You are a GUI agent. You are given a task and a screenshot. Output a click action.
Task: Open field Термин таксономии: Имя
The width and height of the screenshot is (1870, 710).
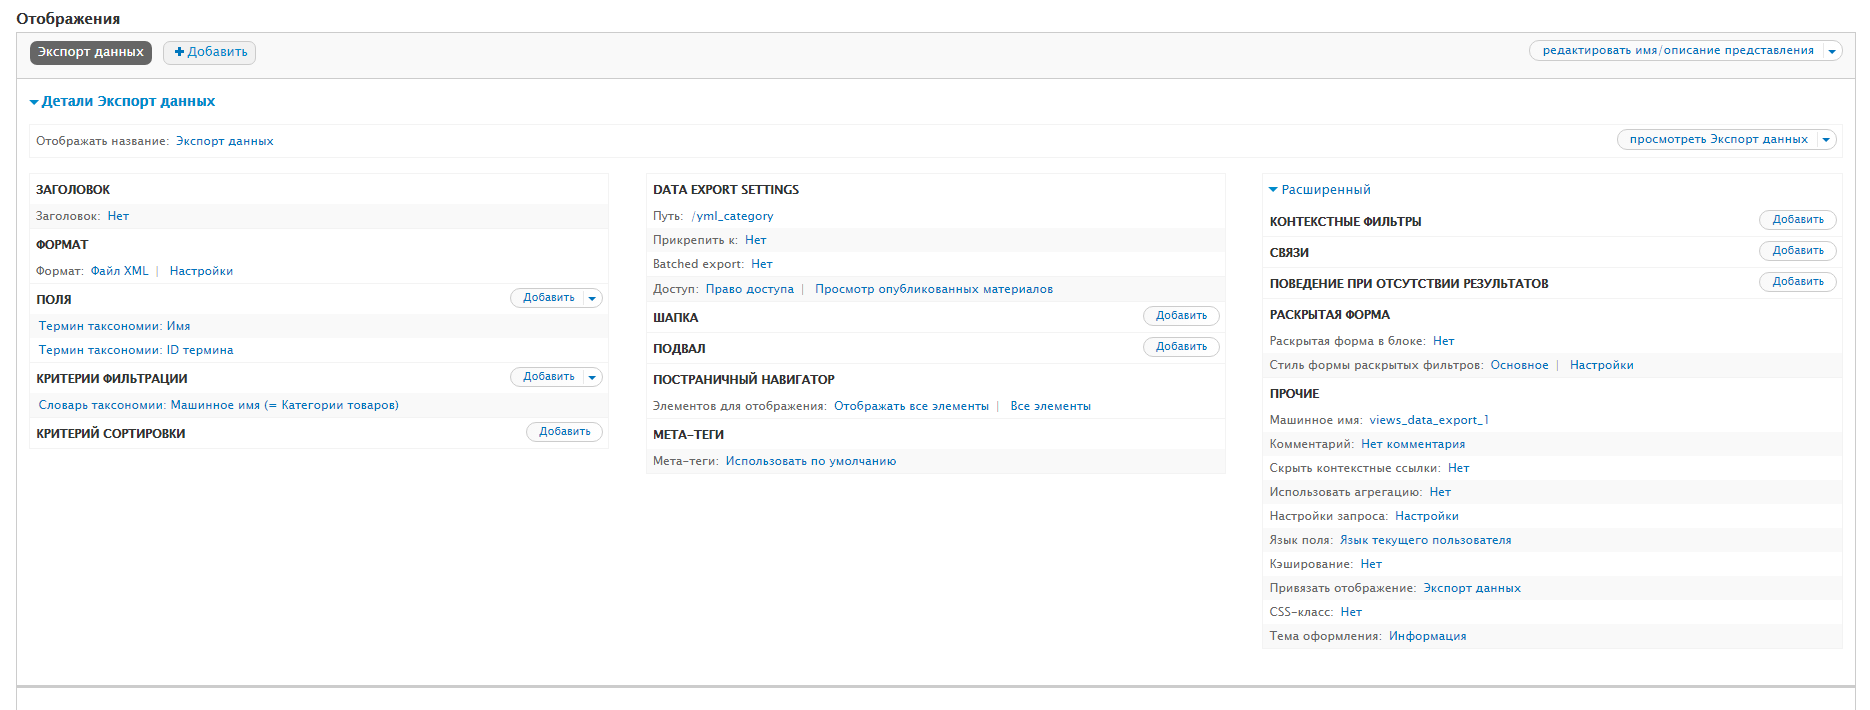point(114,326)
